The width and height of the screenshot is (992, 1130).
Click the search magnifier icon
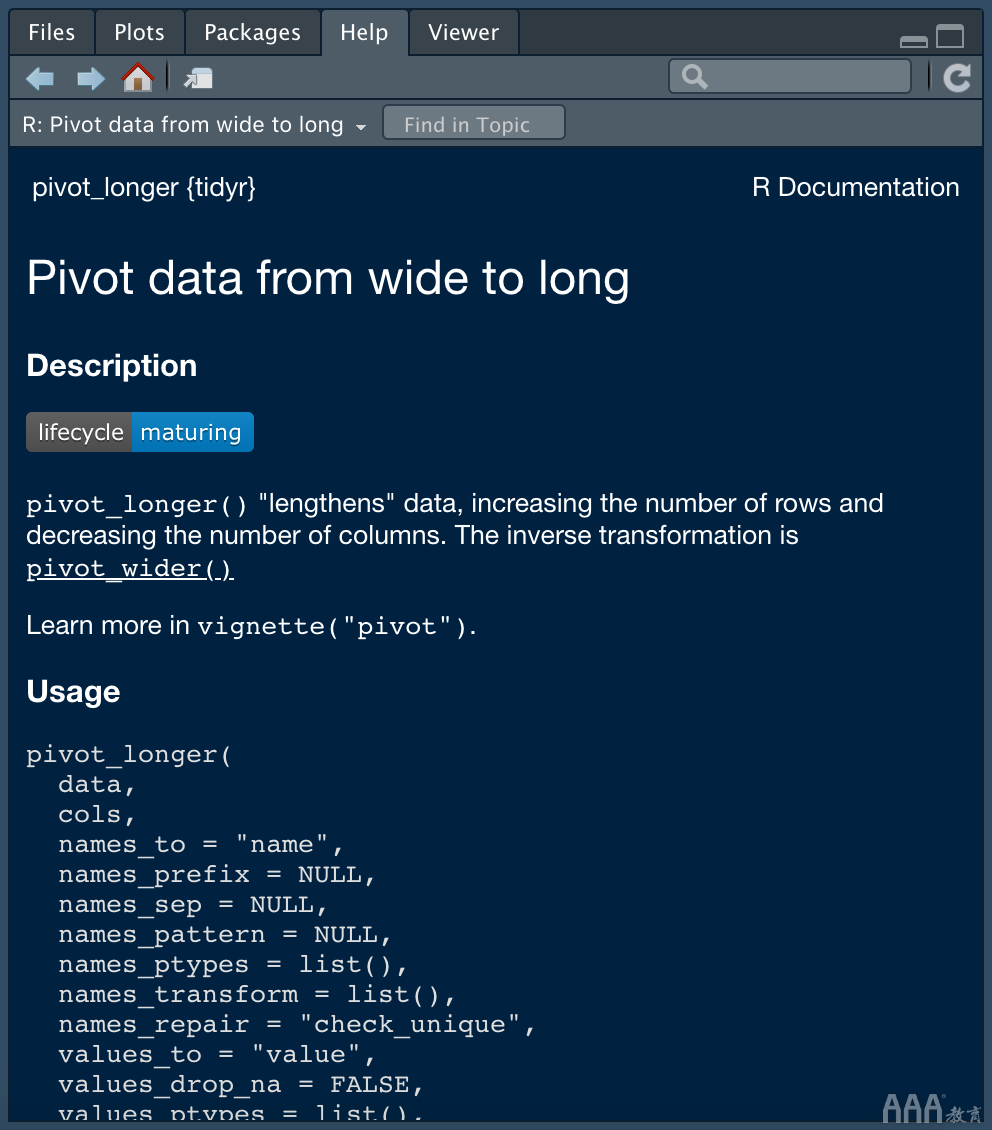pos(694,76)
